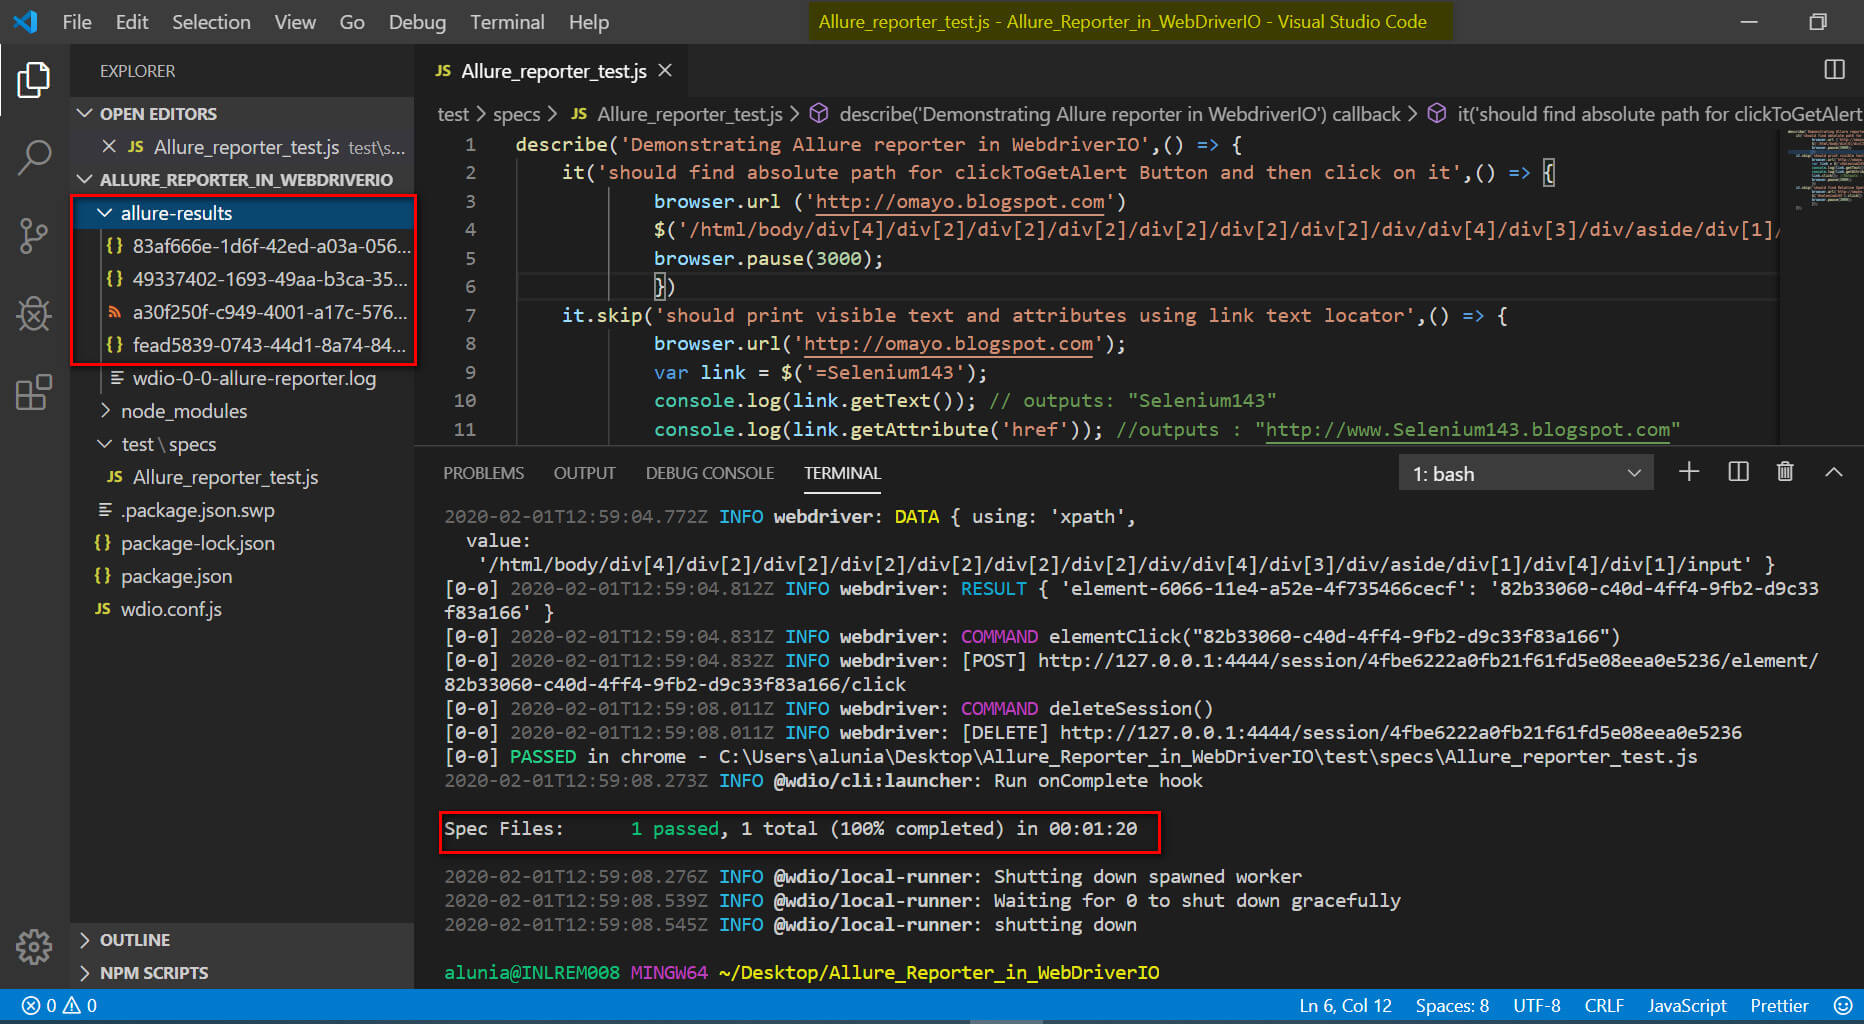Open the Source Control view
1864x1024 pixels.
pyautogui.click(x=34, y=236)
